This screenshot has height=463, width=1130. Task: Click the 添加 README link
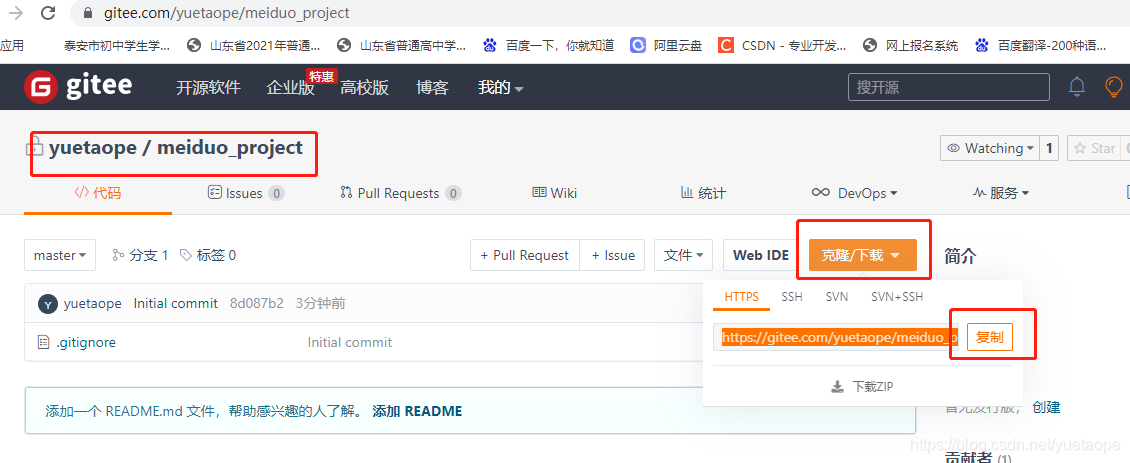(417, 411)
